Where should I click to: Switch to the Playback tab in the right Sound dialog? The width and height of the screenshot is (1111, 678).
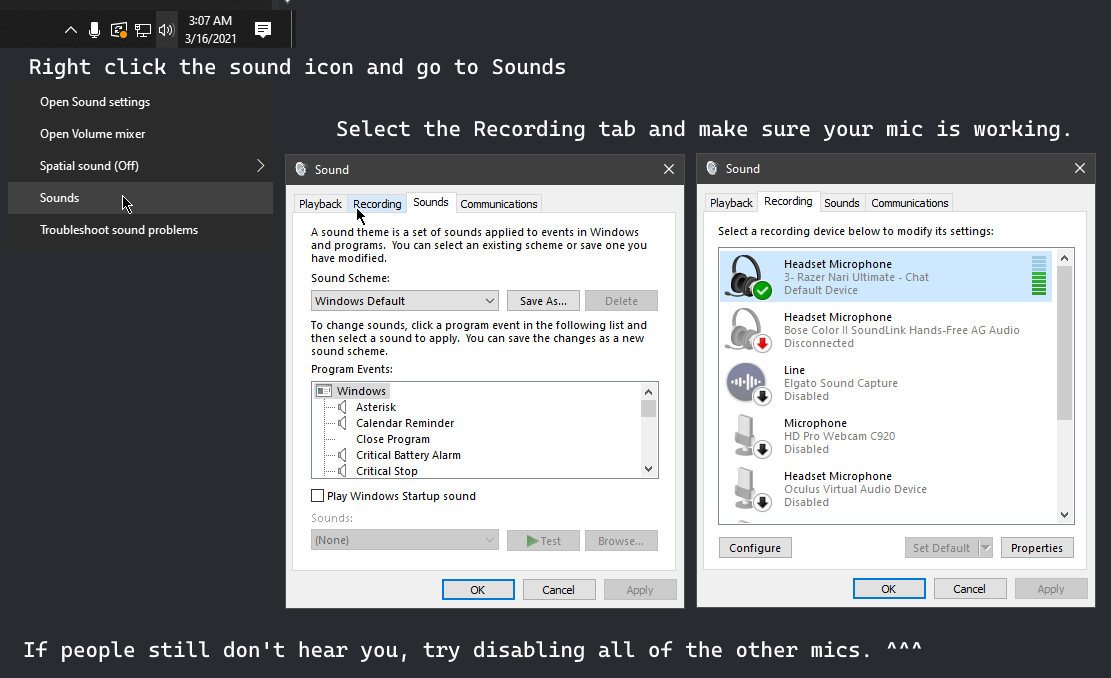tap(731, 203)
